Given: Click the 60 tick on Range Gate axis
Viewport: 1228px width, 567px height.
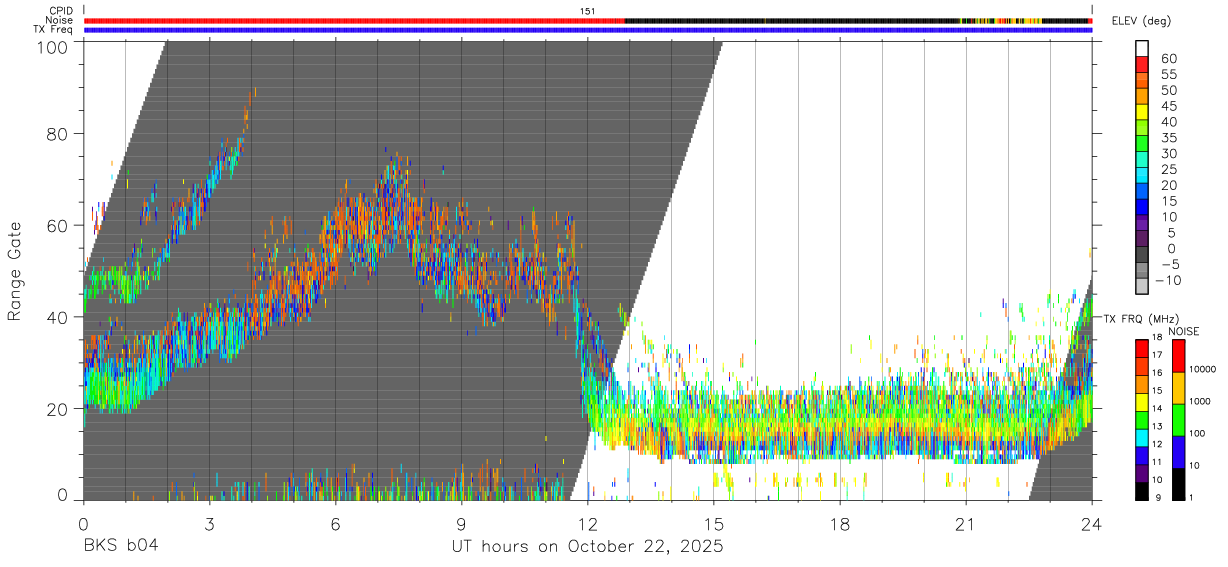Looking at the screenshot, I should (x=57, y=226).
